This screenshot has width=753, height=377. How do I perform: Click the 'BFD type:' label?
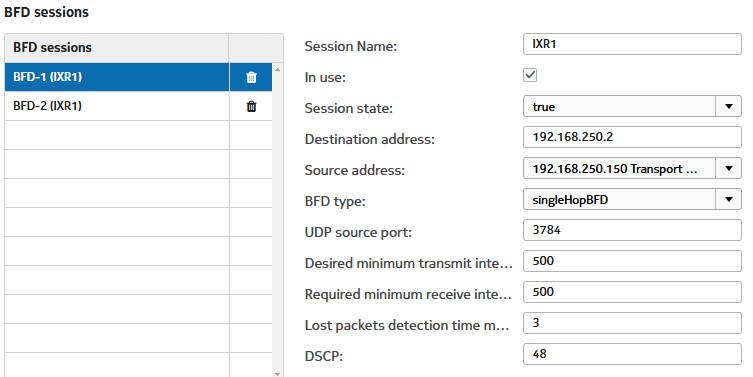click(x=335, y=201)
